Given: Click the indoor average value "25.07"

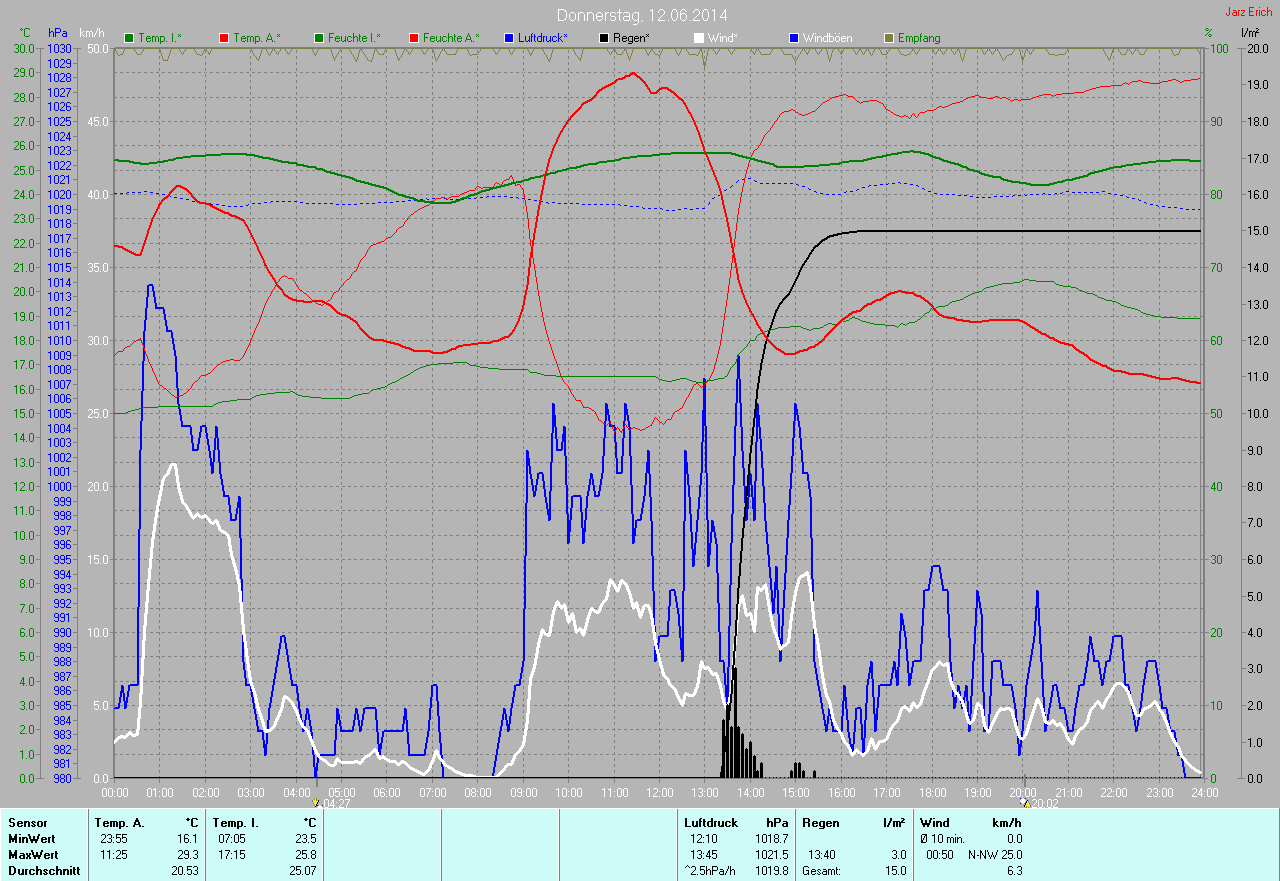Looking at the screenshot, I should point(302,871).
